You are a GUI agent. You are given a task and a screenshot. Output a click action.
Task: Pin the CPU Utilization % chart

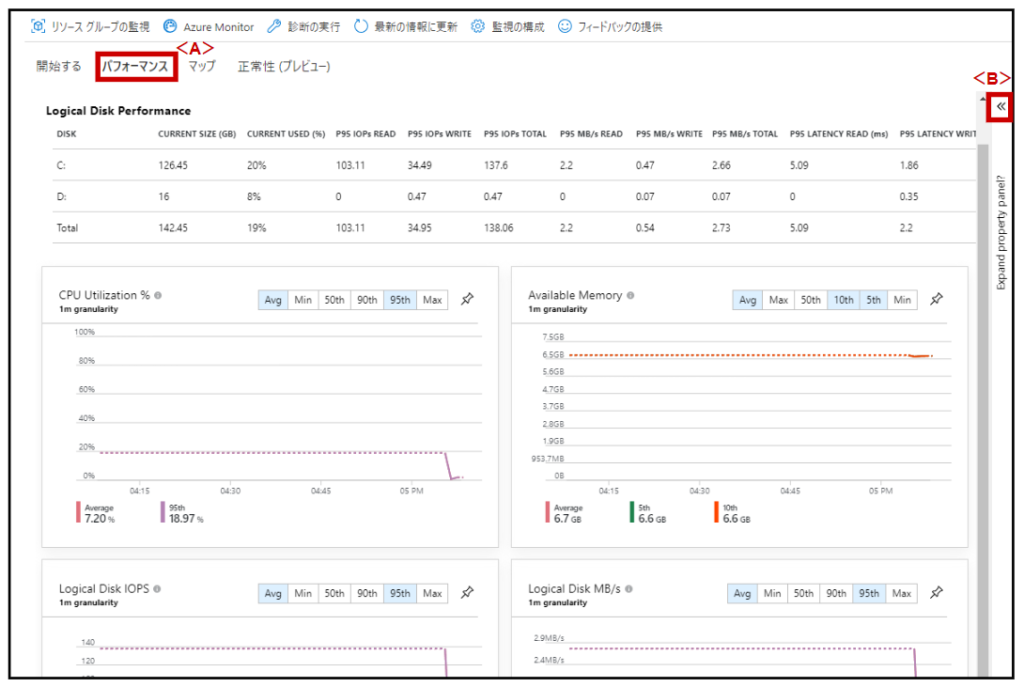coord(466,298)
